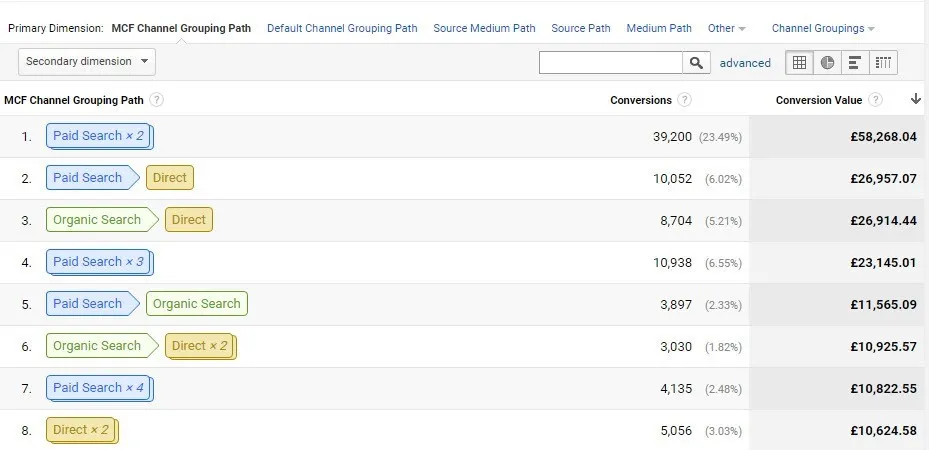Select MCF Channel Grouping Path dimension

click(x=181, y=28)
